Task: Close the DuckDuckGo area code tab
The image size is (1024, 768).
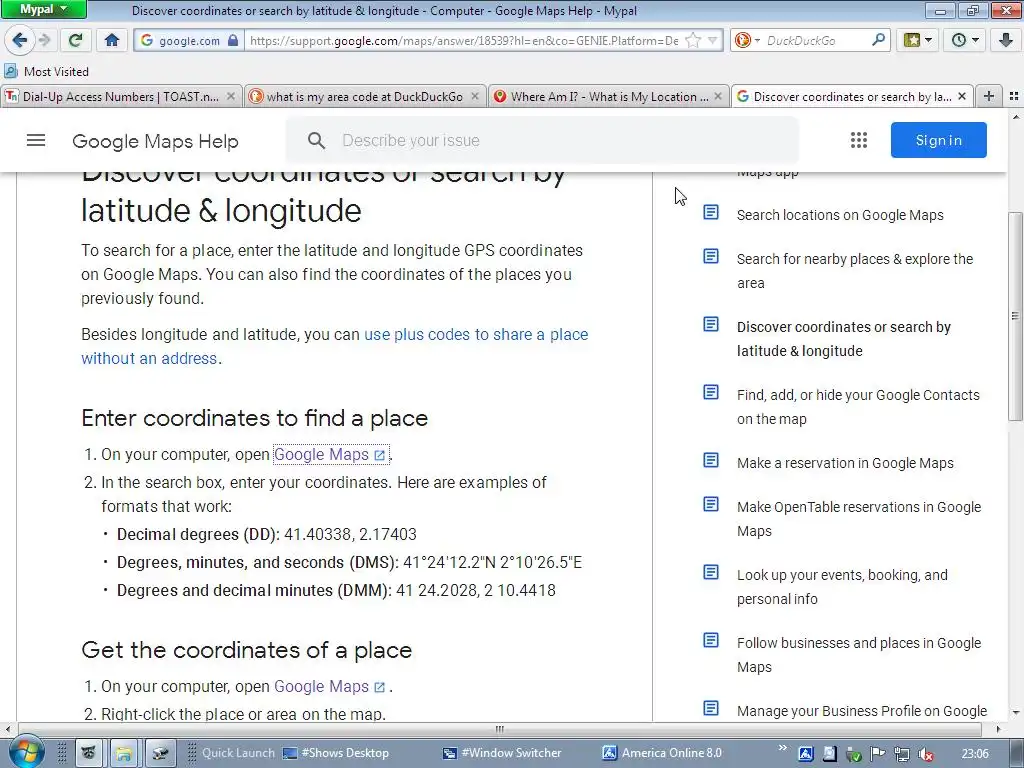Action: pos(475,97)
